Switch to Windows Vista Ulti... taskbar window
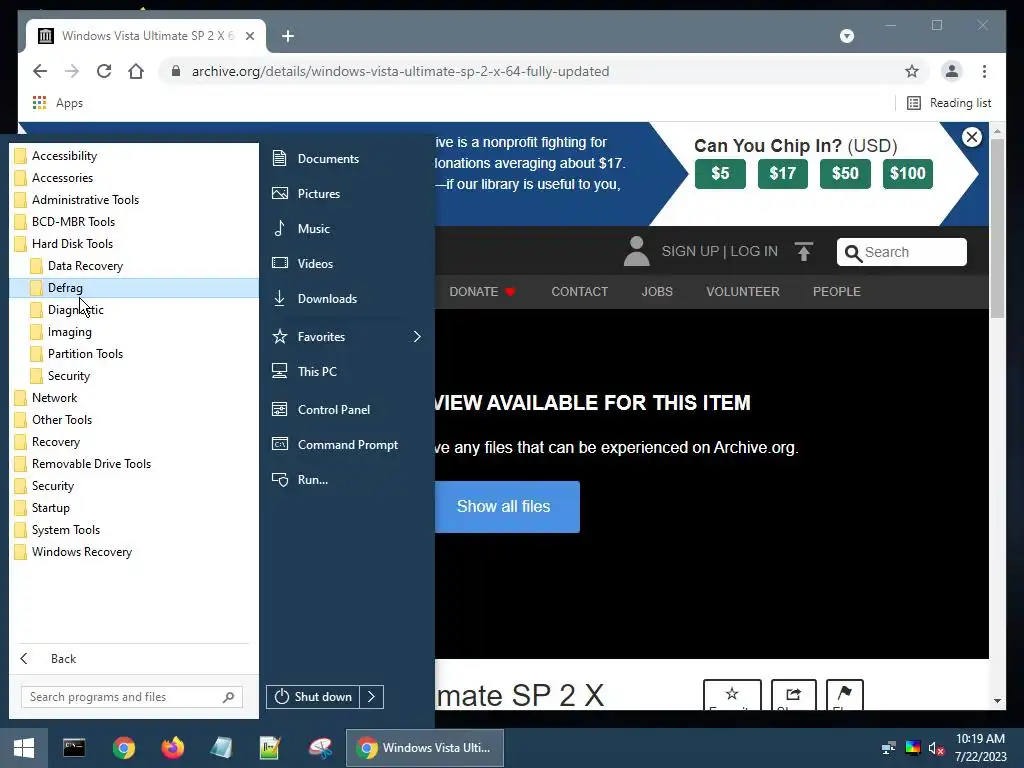The height and width of the screenshot is (768, 1024). (x=424, y=748)
